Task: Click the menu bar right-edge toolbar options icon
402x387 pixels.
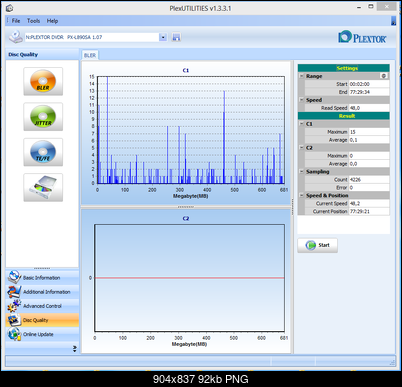Action: (x=393, y=21)
